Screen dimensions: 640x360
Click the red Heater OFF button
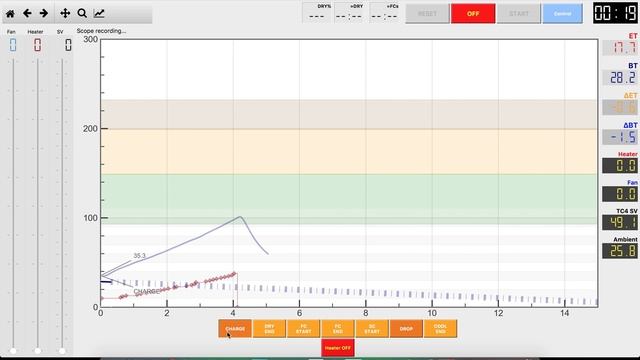[x=338, y=348]
